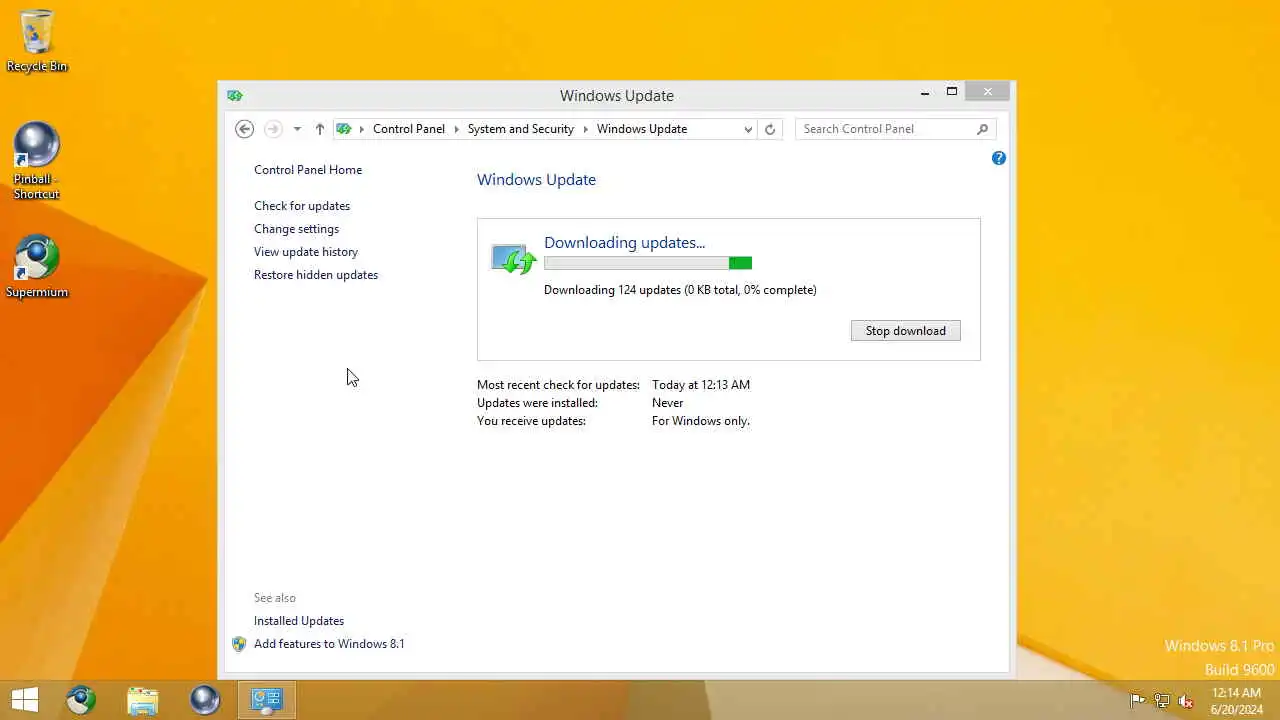Open File Explorer from the taskbar

click(x=143, y=700)
